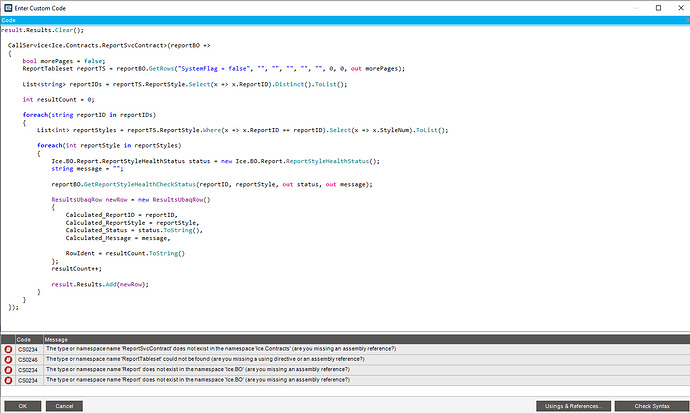Sort errors by the Message column header
690x413 pixels.
click(x=366, y=340)
